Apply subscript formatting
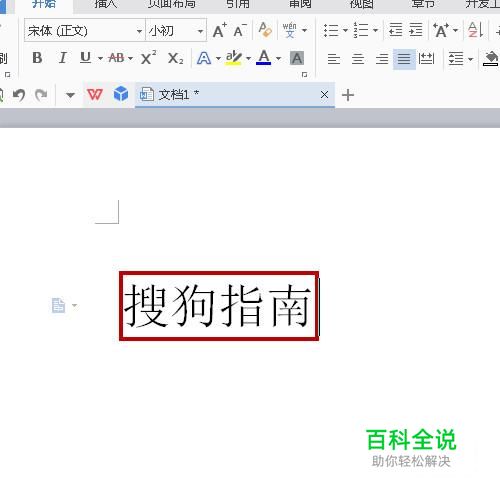This screenshot has width=500, height=500. (x=176, y=58)
